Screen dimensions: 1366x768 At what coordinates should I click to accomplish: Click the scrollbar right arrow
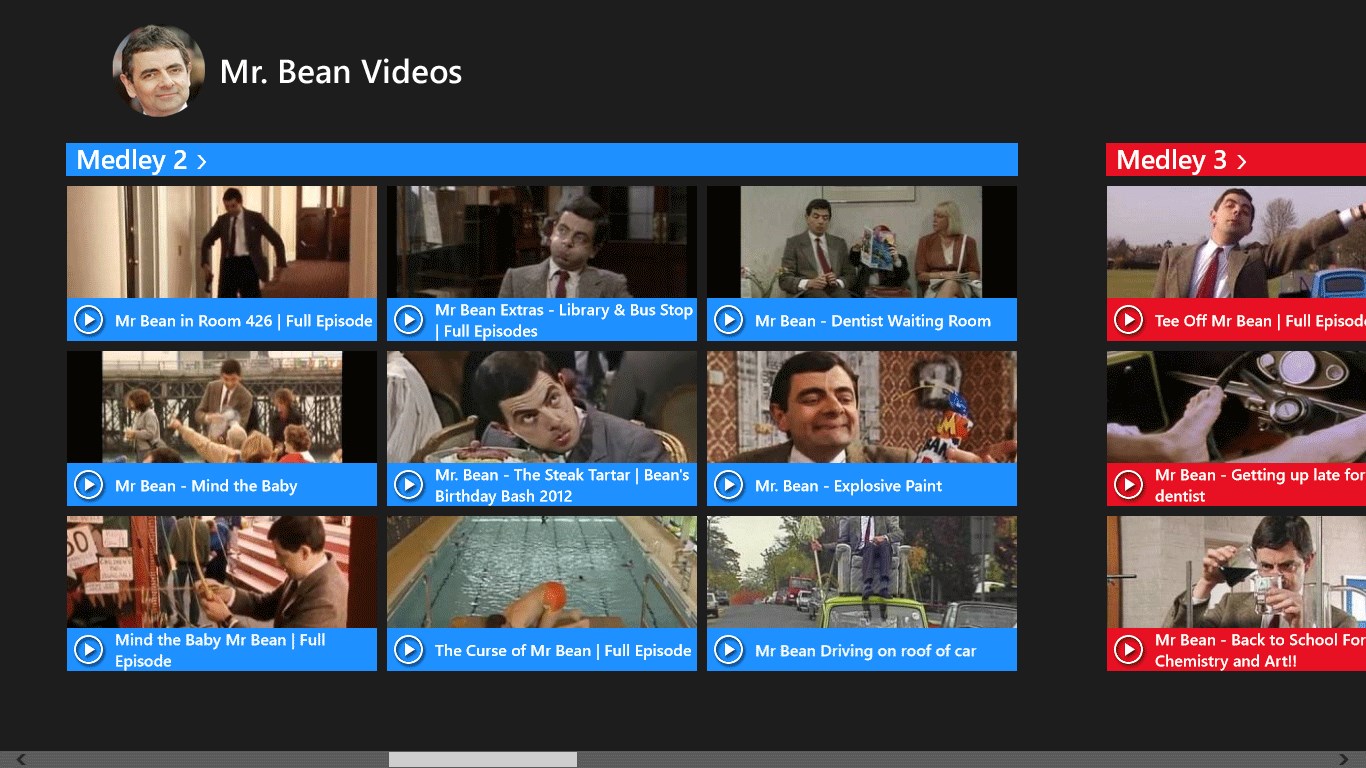pyautogui.click(x=1345, y=760)
